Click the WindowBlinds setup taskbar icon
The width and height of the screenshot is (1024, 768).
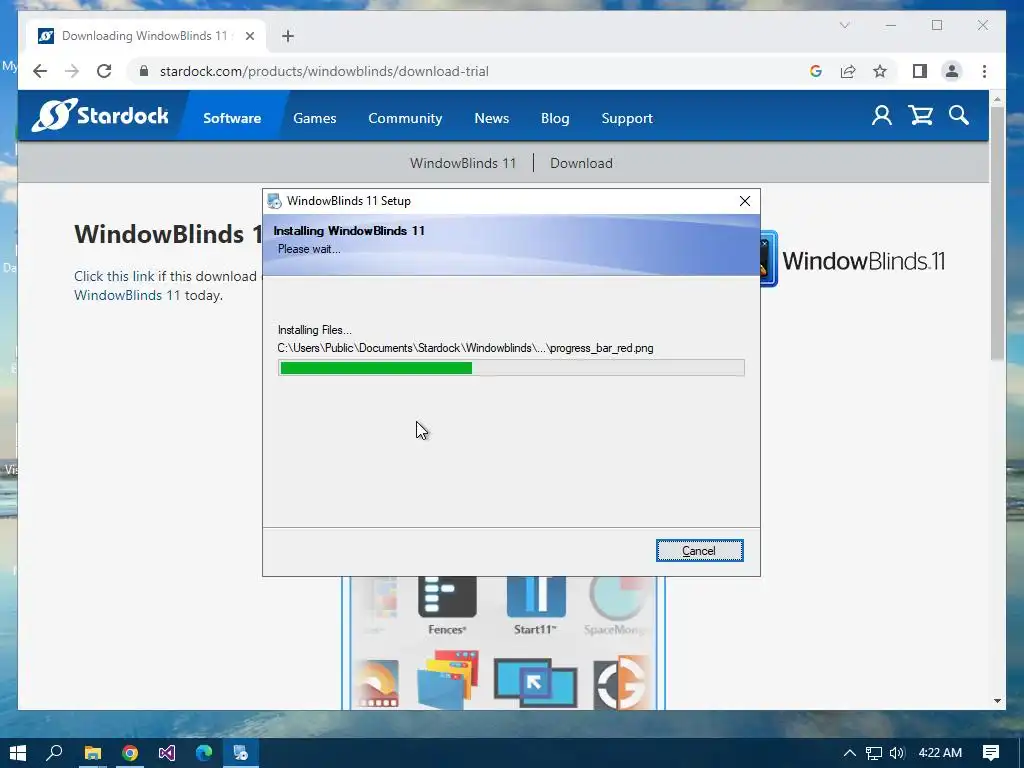241,753
